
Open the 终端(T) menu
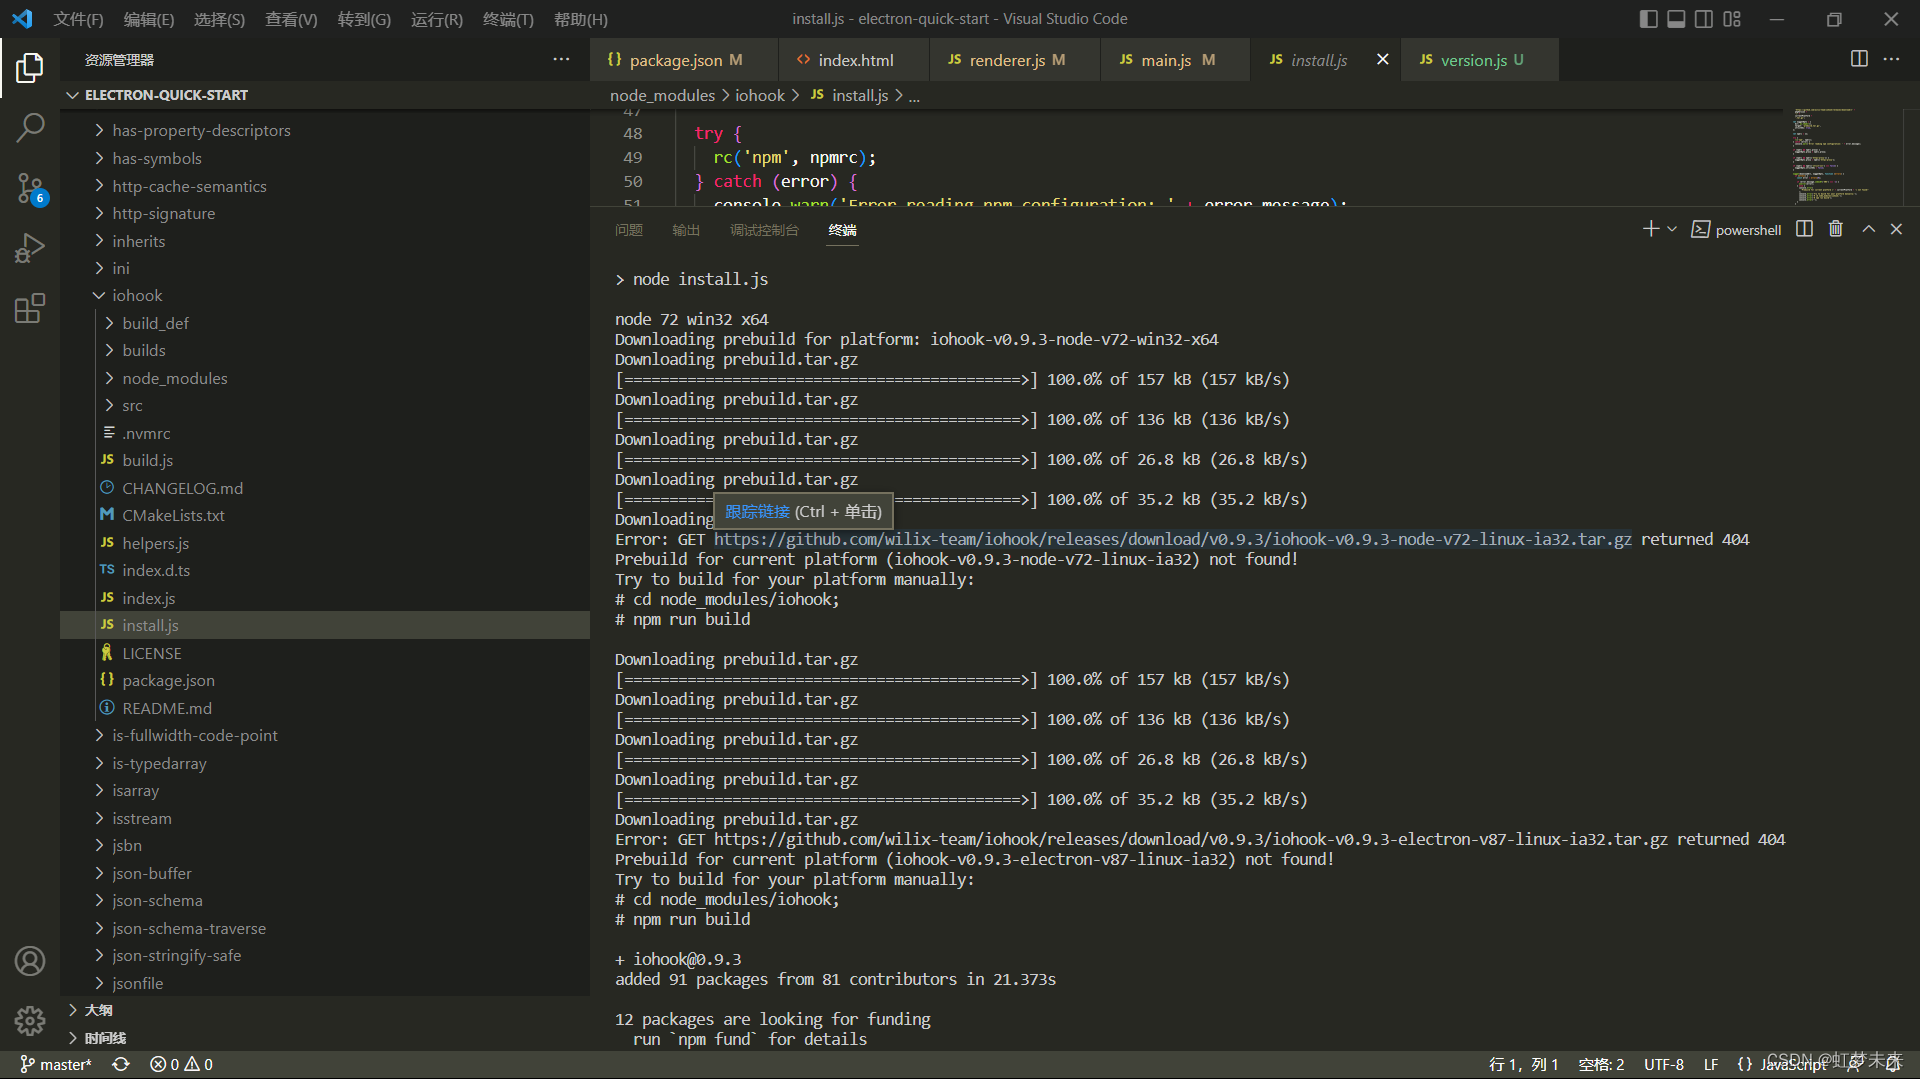pyautogui.click(x=508, y=19)
